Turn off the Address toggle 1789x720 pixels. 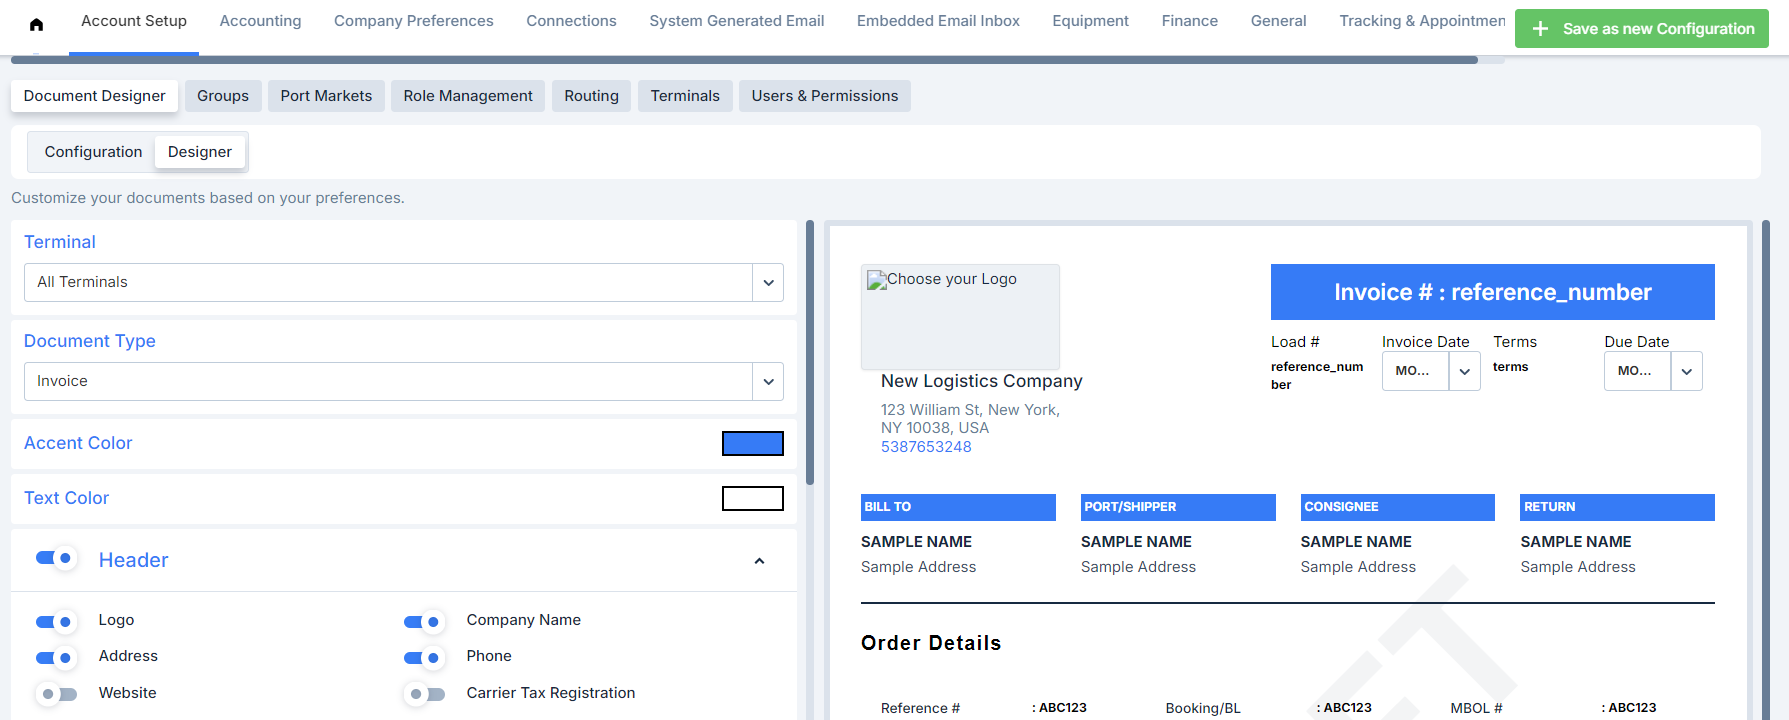55,657
